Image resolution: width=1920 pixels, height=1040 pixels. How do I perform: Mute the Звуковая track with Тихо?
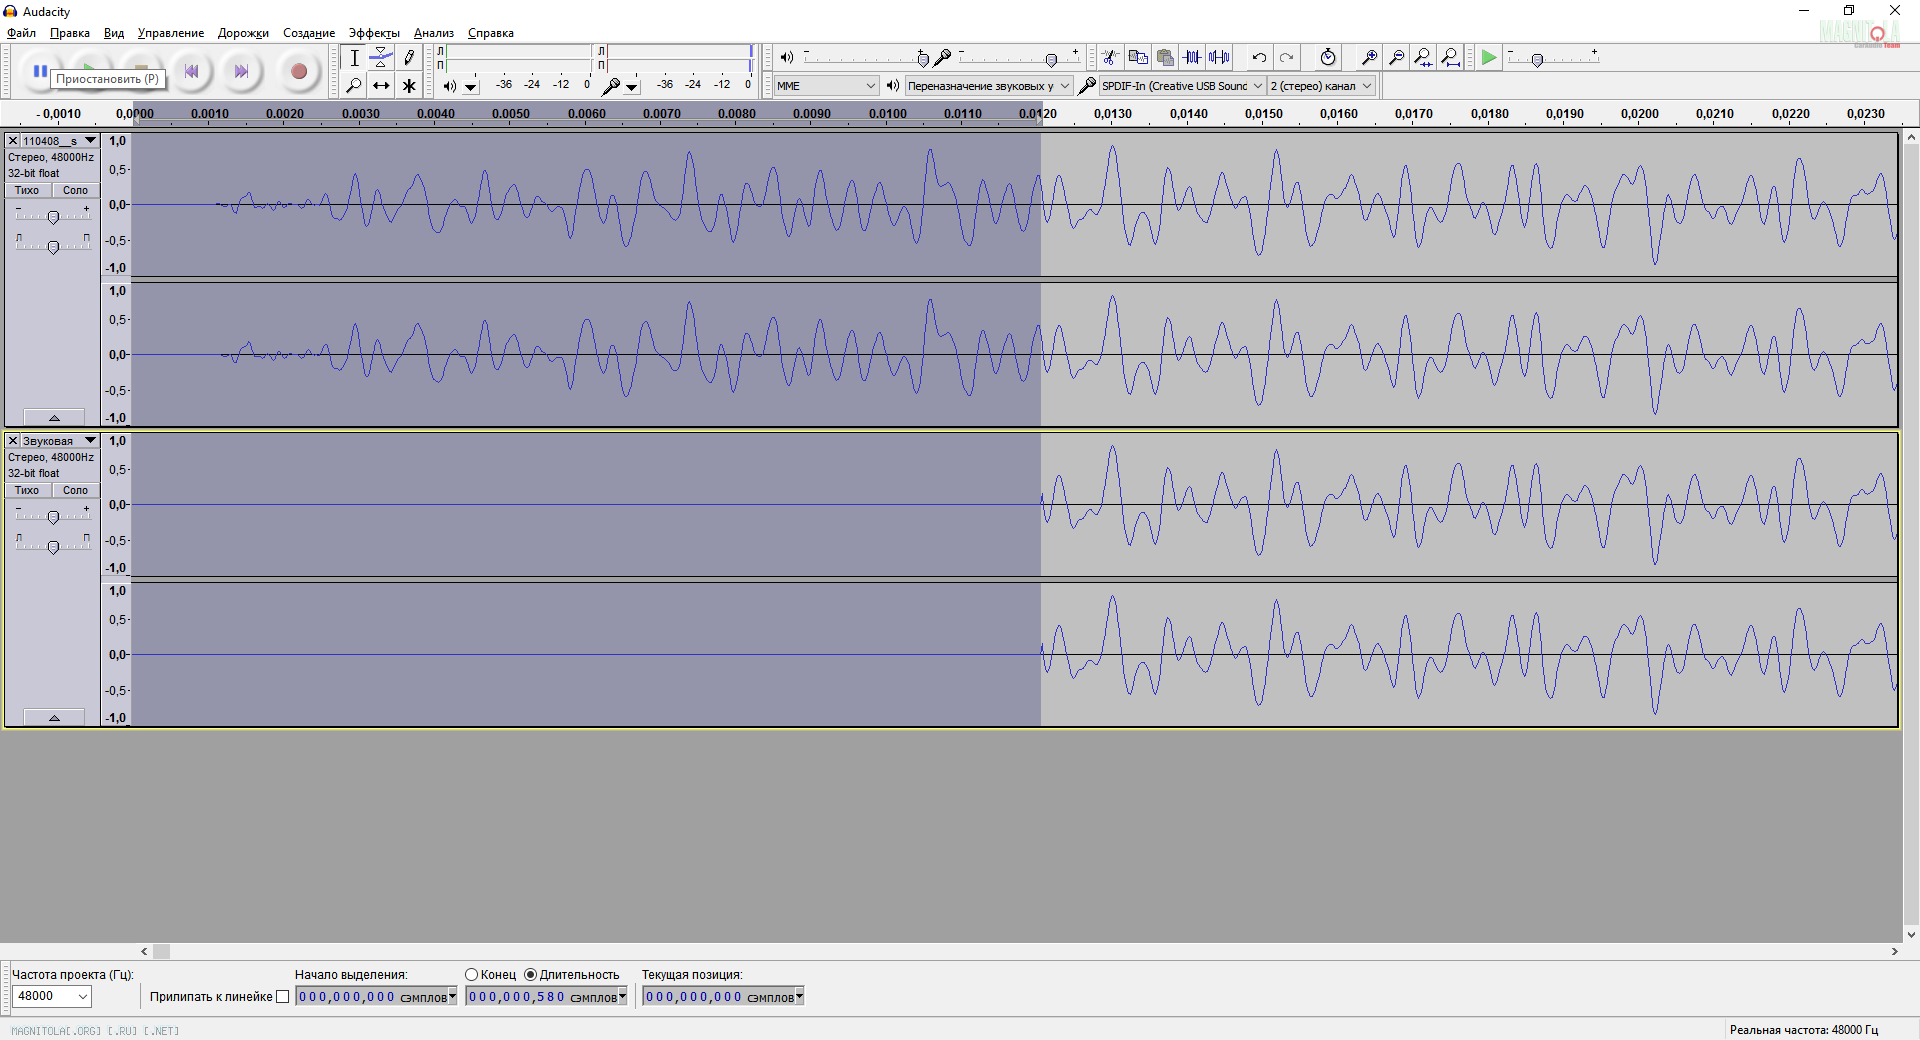(x=27, y=490)
